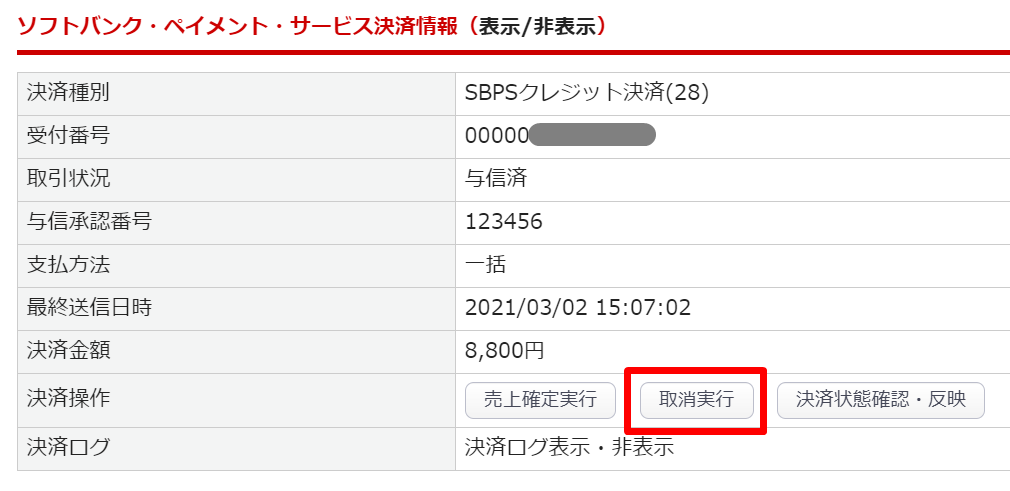
Task: Select the 決済操作 label cell
Action: tap(69, 399)
